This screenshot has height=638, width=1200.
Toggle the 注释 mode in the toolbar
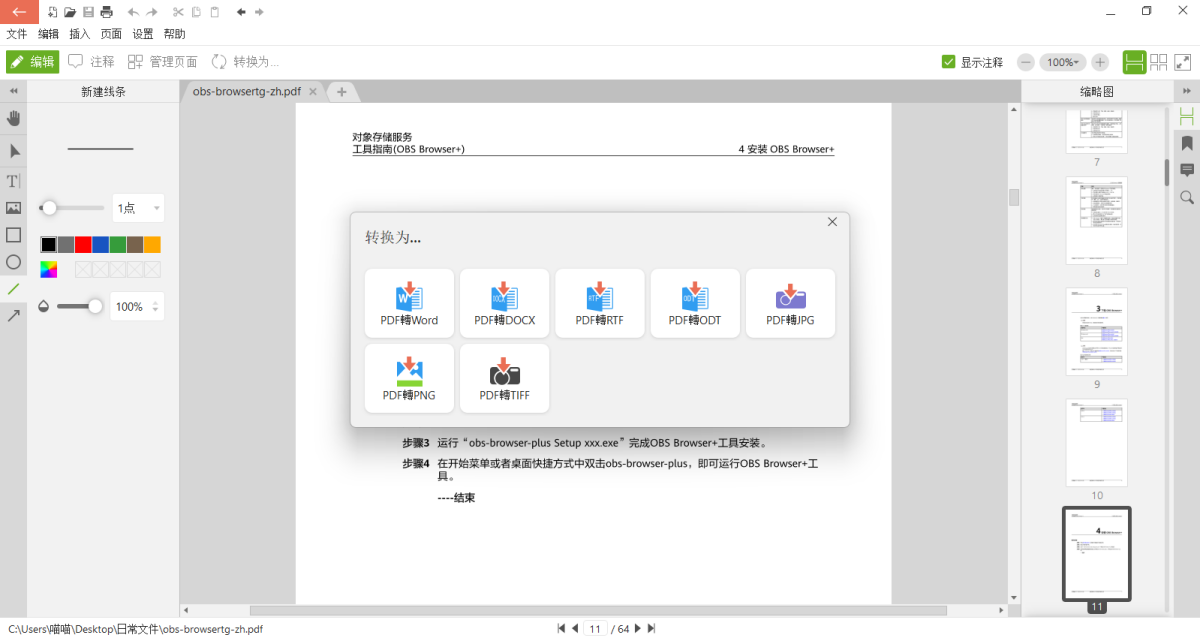(x=91, y=61)
